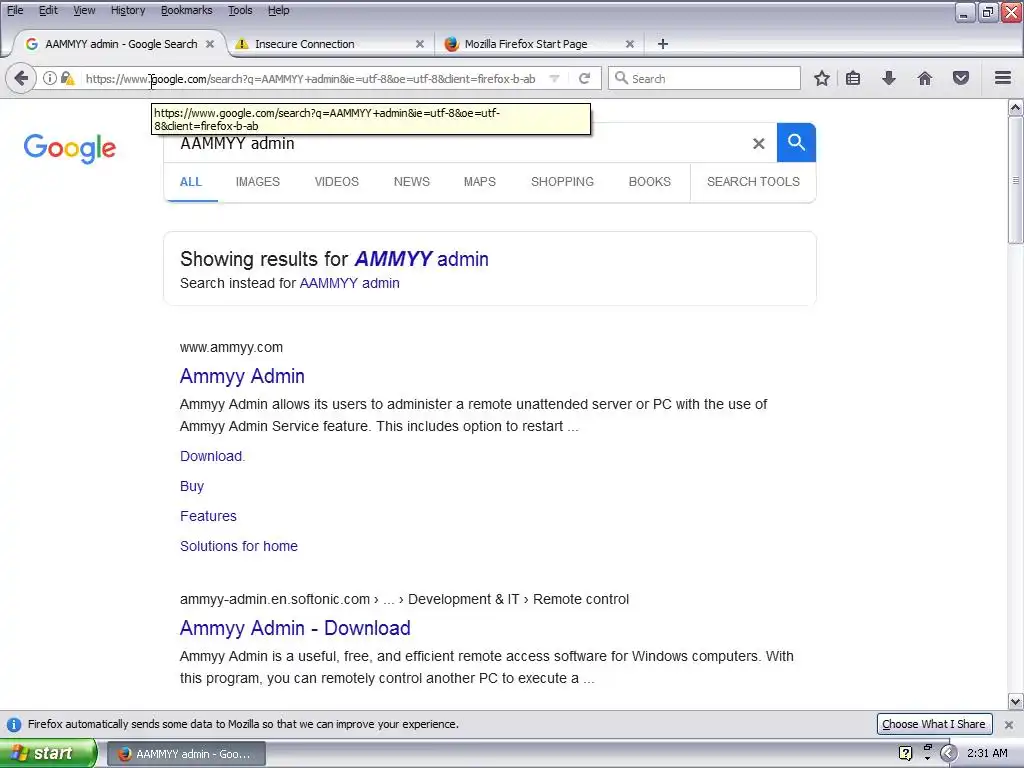Open the help icon in system tray
Image resolution: width=1024 pixels, height=768 pixels.
point(905,753)
